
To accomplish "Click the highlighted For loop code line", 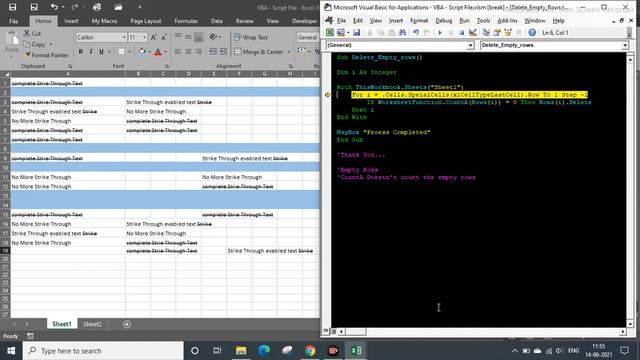I will point(469,95).
